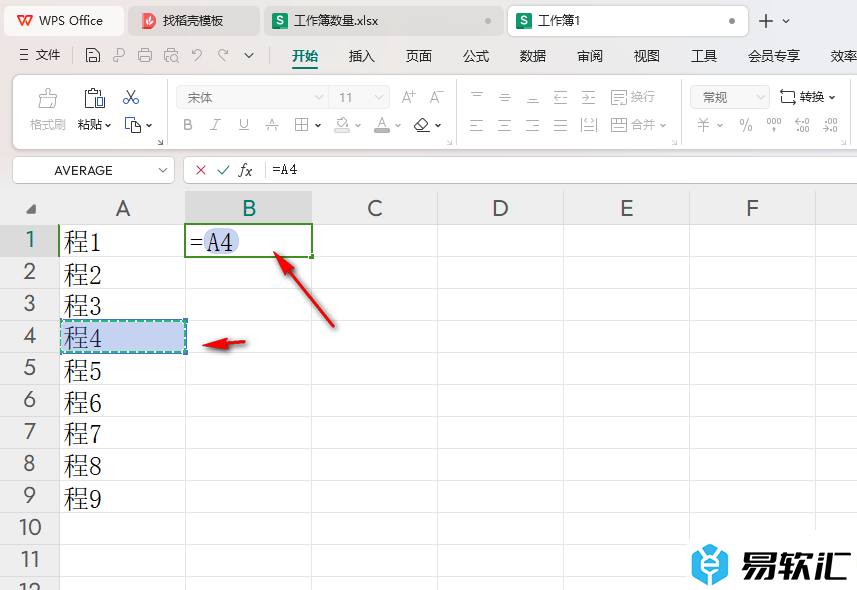Expand the Borders dropdown arrow
Viewport: 857px width, 590px height.
(318, 126)
